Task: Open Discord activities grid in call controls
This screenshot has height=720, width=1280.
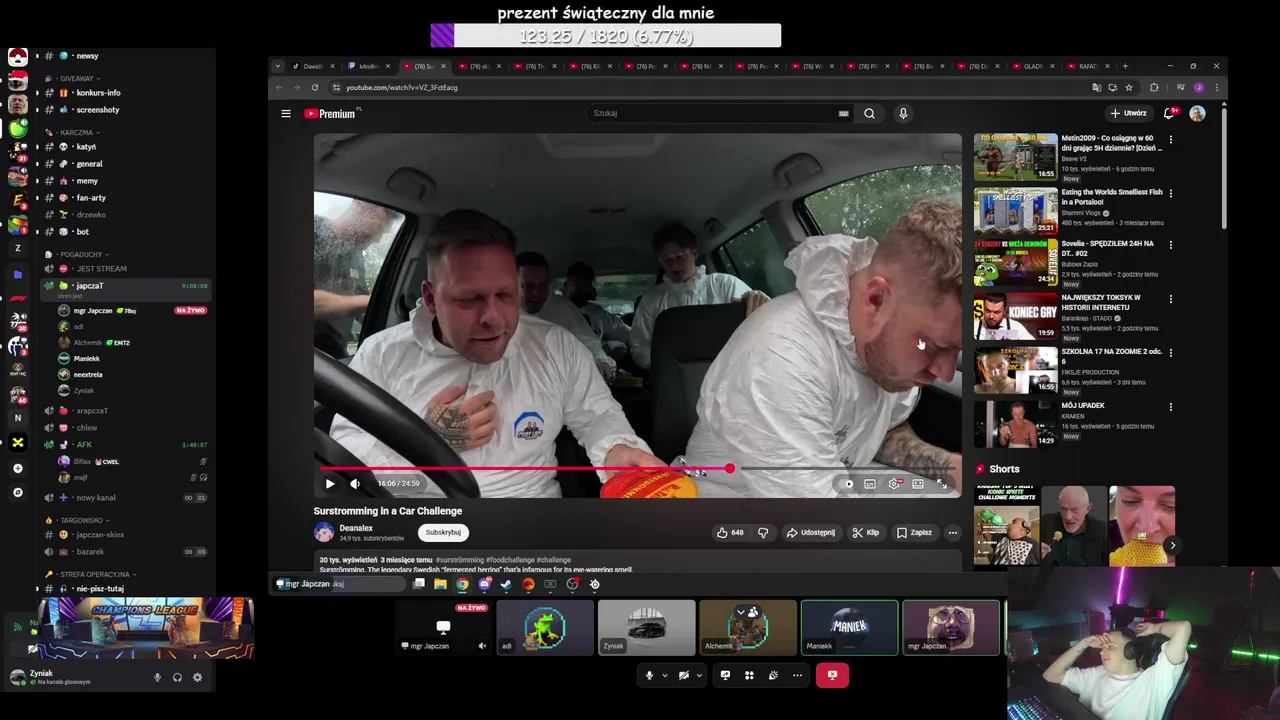Action: (x=749, y=675)
